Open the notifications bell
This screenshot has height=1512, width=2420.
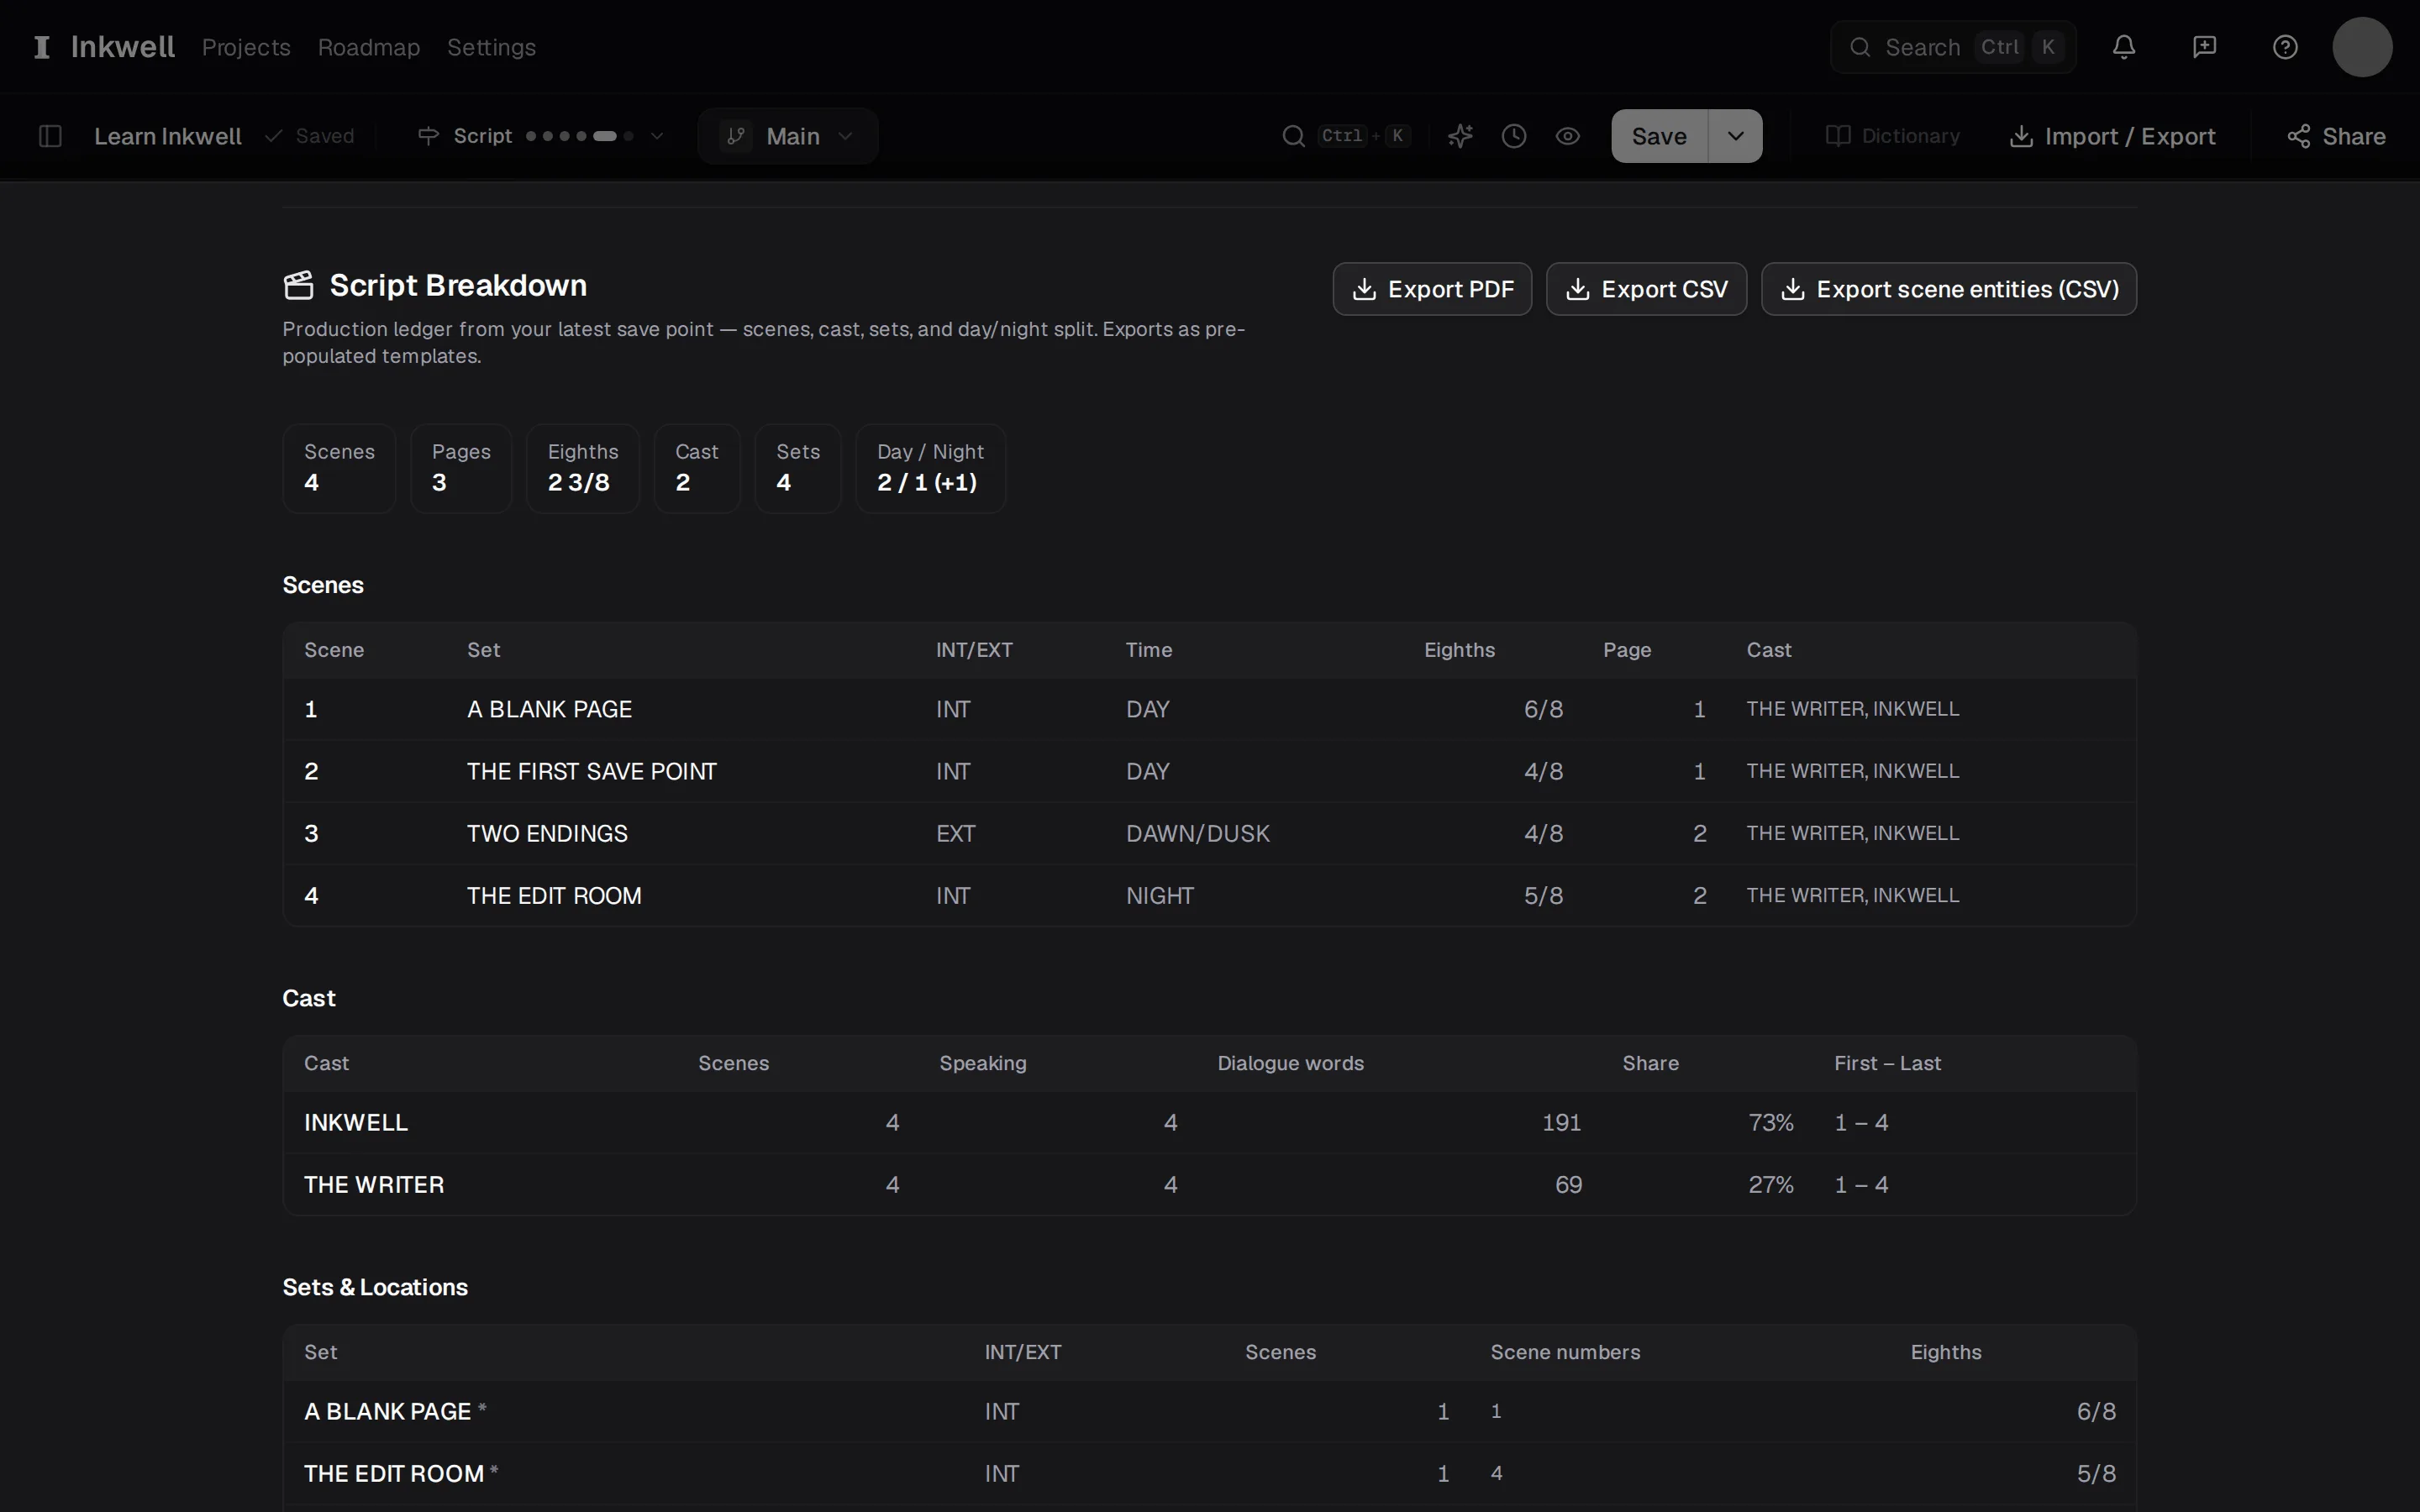[2124, 47]
